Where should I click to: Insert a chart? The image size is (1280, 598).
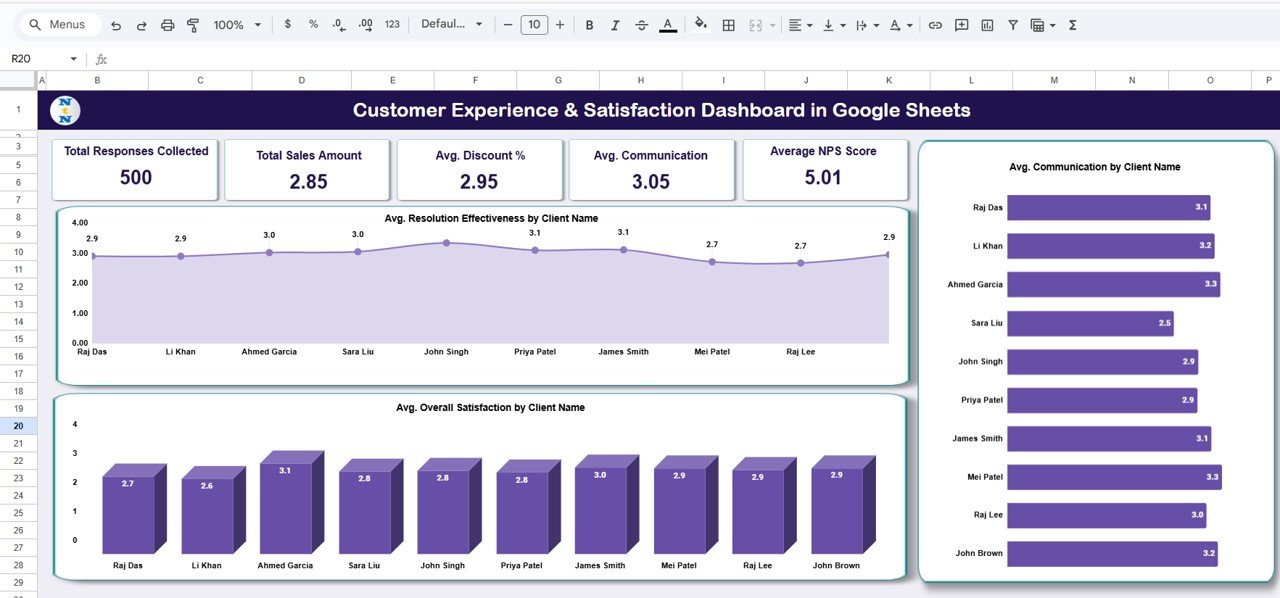pos(987,24)
